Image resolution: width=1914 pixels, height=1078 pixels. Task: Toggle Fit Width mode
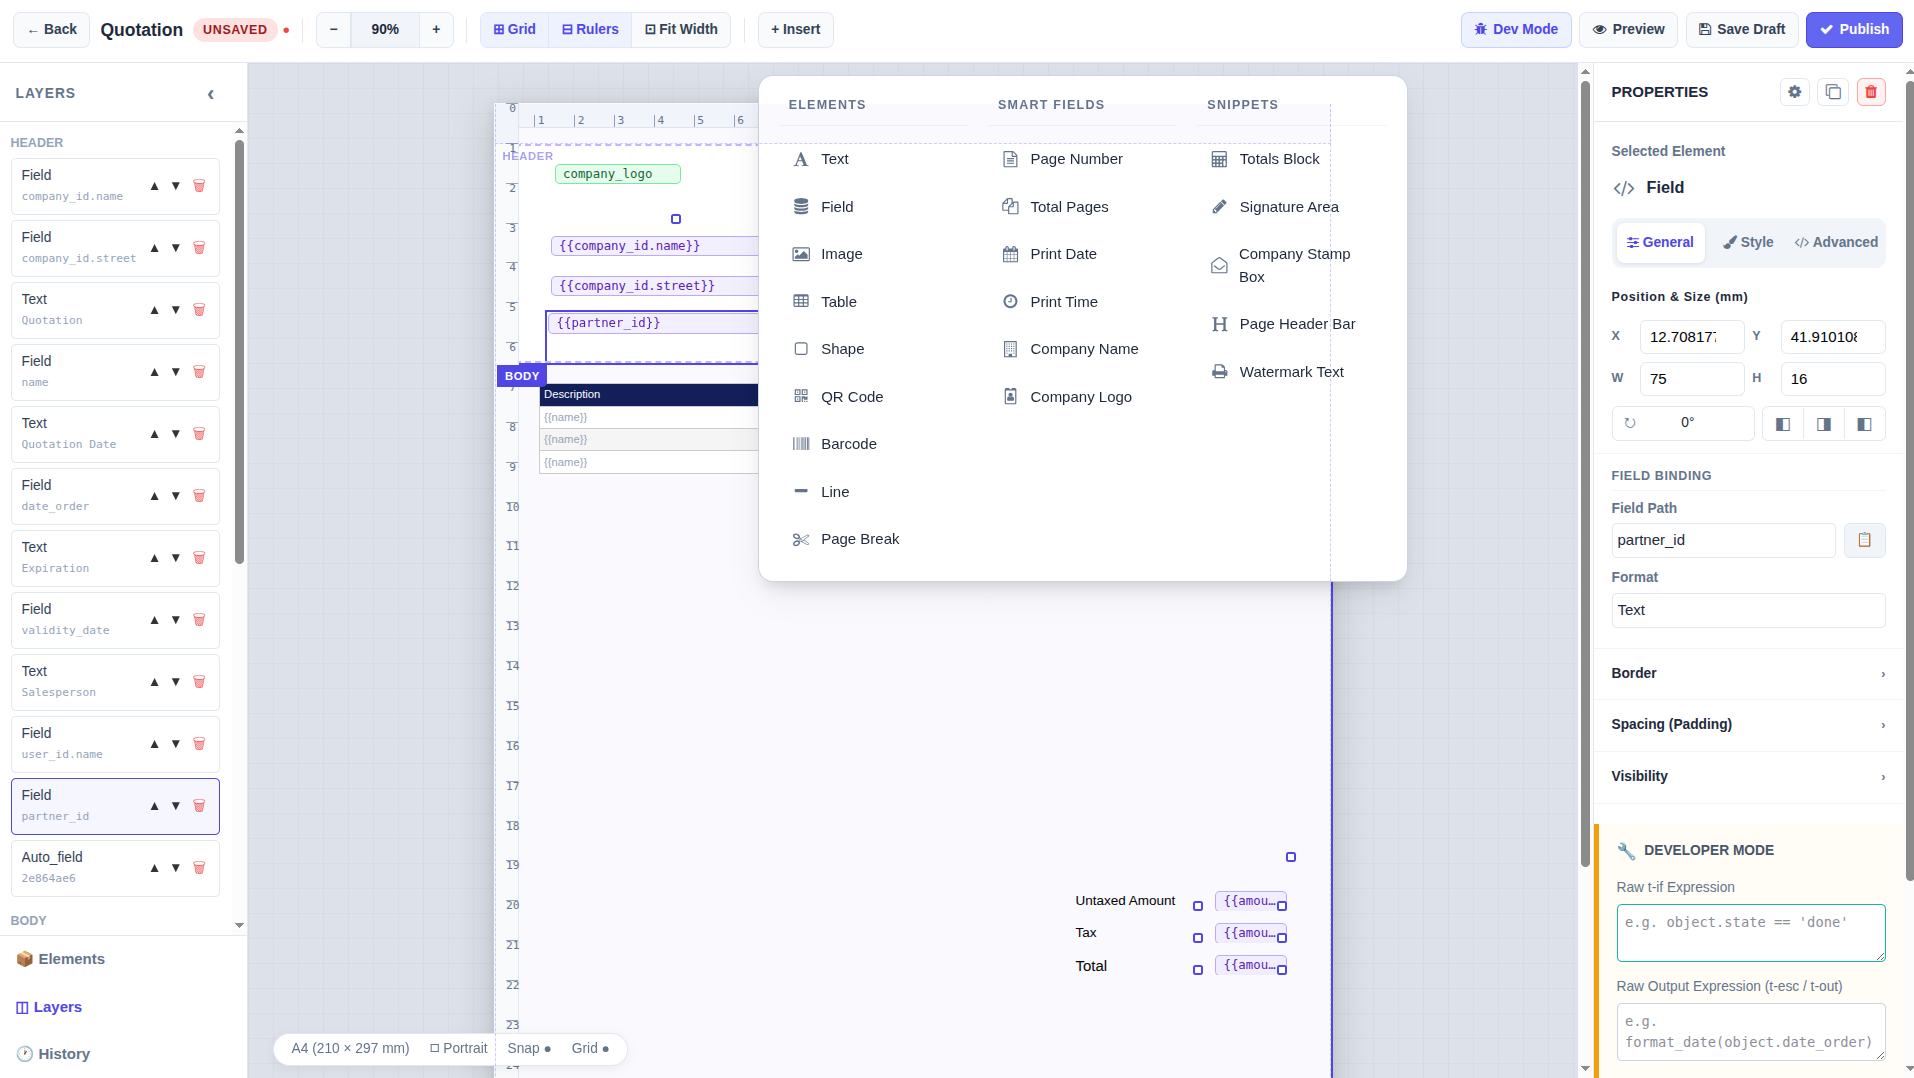point(681,30)
